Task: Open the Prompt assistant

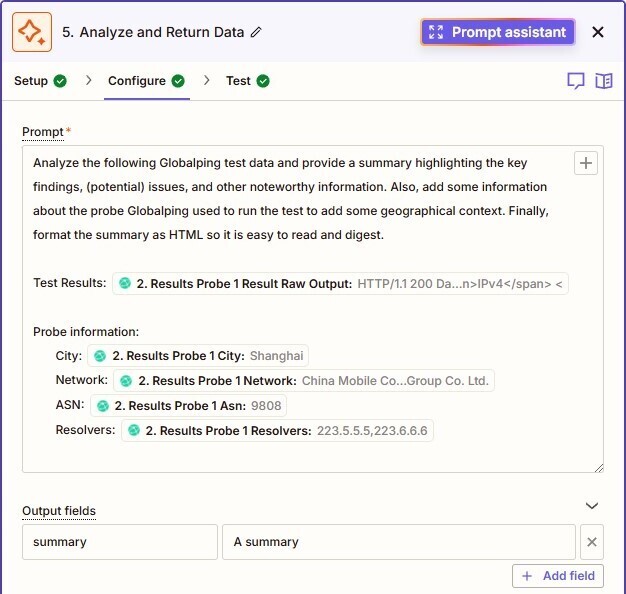Action: pyautogui.click(x=498, y=32)
